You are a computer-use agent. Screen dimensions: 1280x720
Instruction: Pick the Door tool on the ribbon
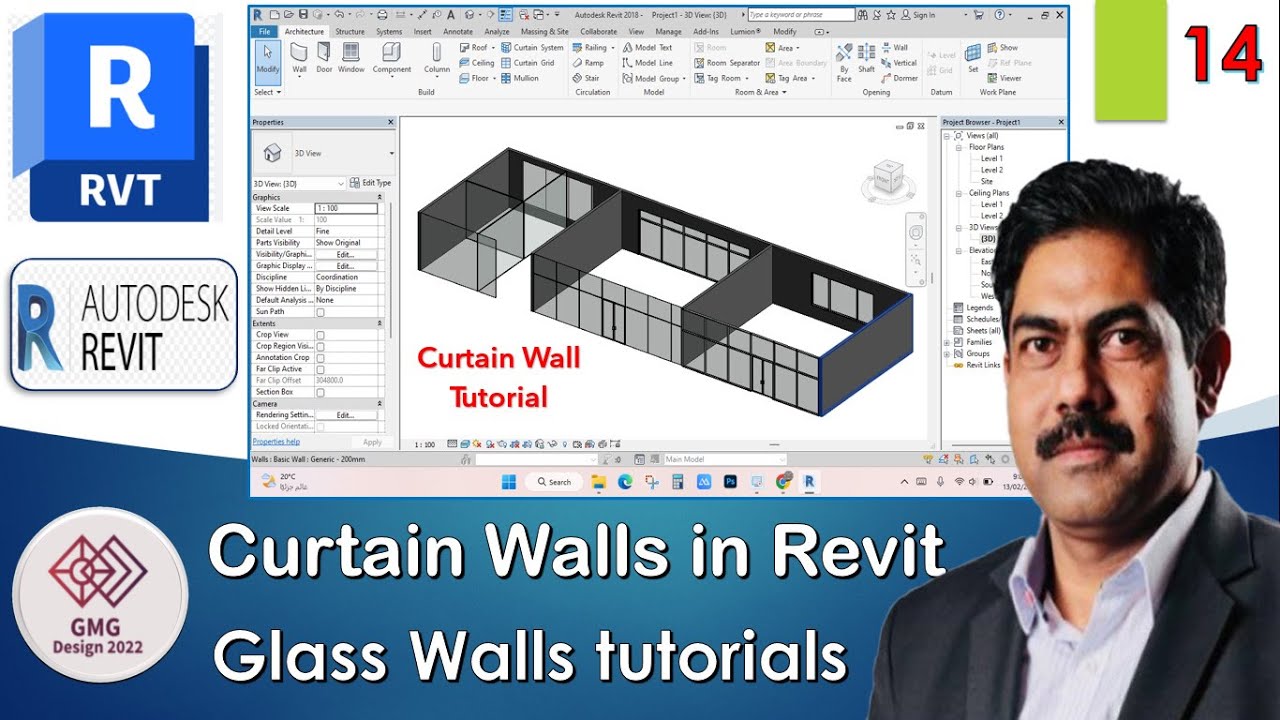[324, 58]
